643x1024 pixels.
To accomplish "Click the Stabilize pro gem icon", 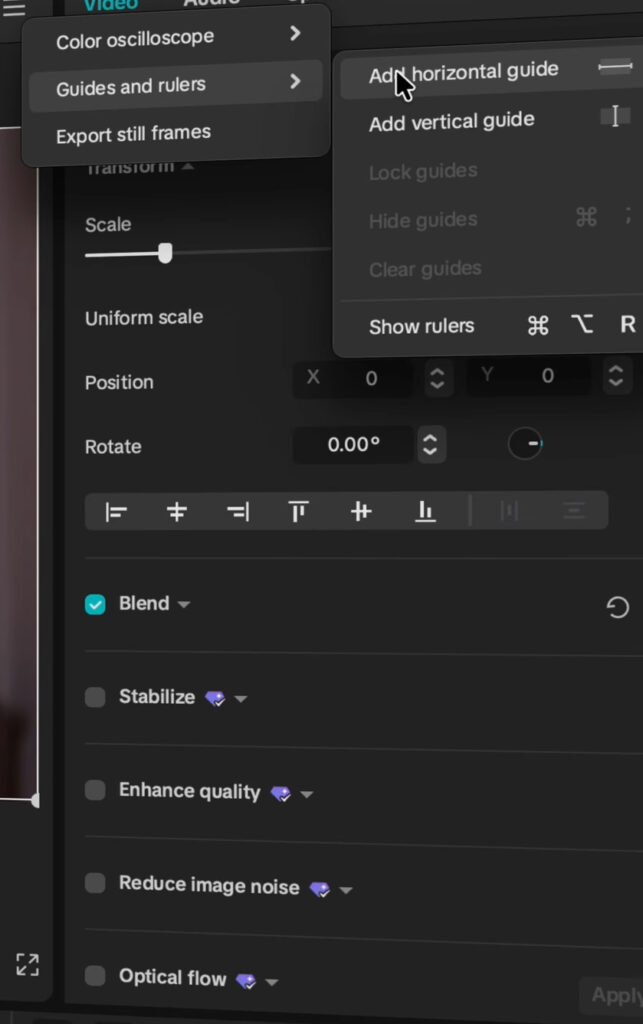I will pos(215,698).
